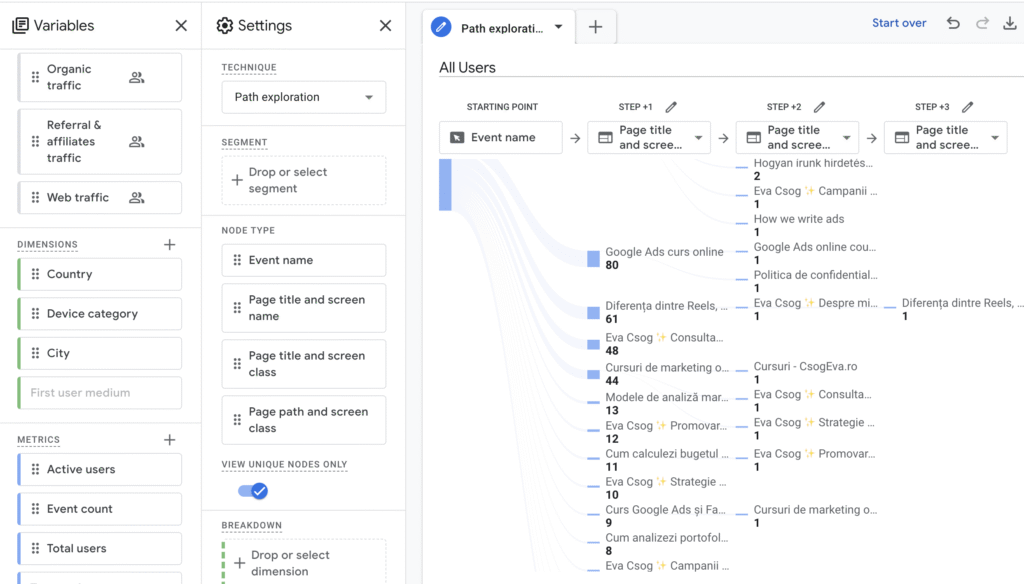This screenshot has width=1024, height=584.
Task: Add a new dimension with plus icon
Action: pos(169,245)
